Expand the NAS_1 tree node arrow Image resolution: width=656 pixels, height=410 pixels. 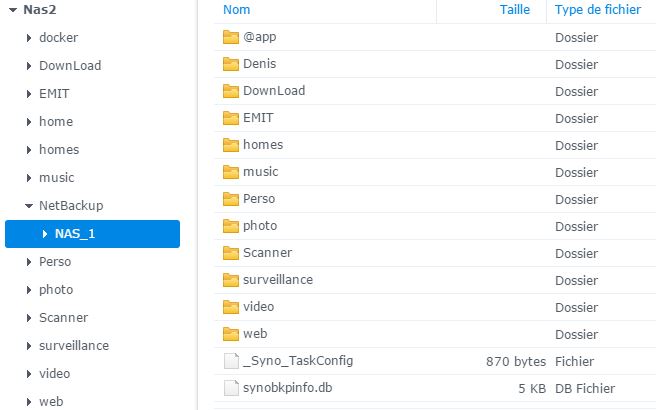(x=44, y=234)
